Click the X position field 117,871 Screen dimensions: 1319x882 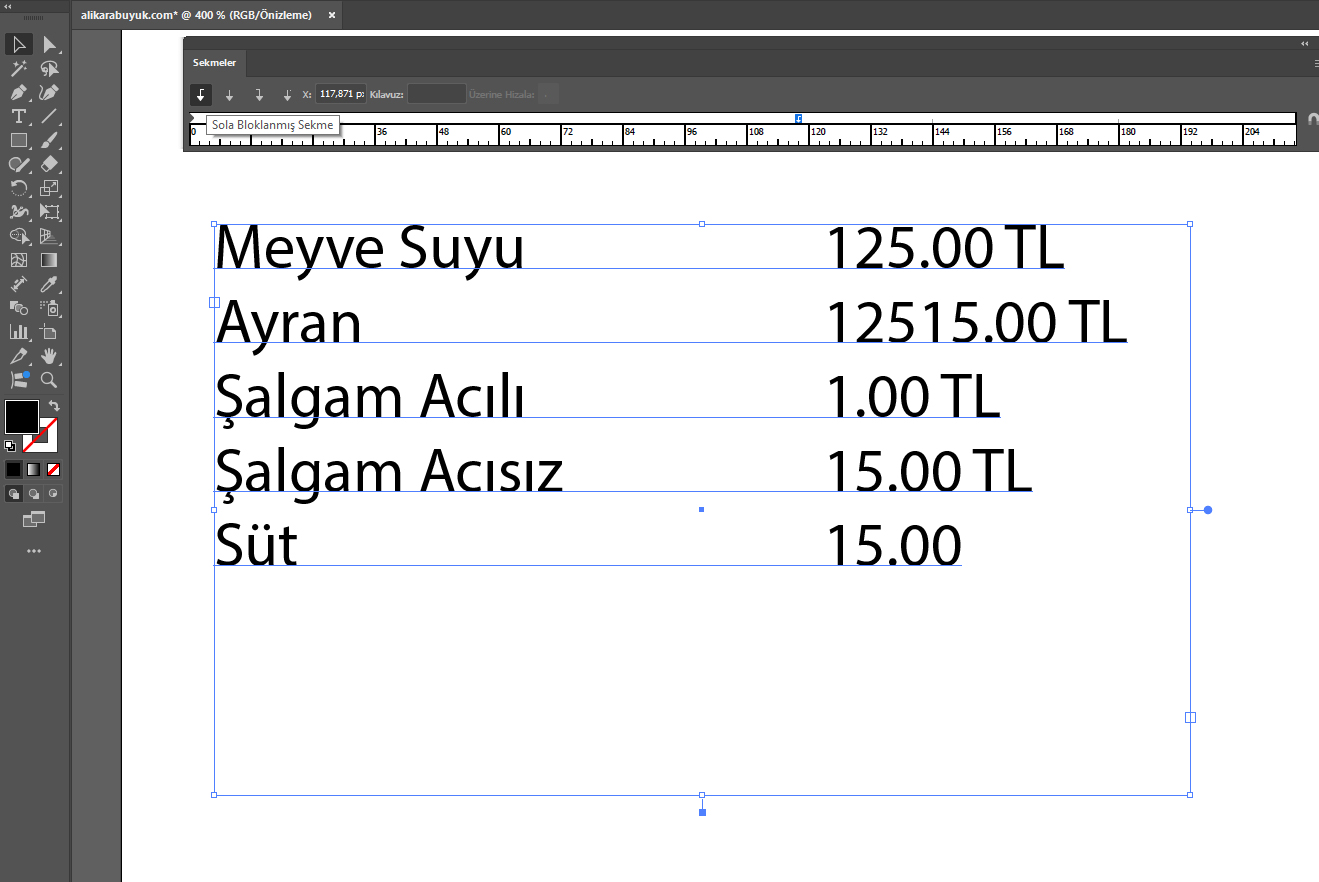341,94
